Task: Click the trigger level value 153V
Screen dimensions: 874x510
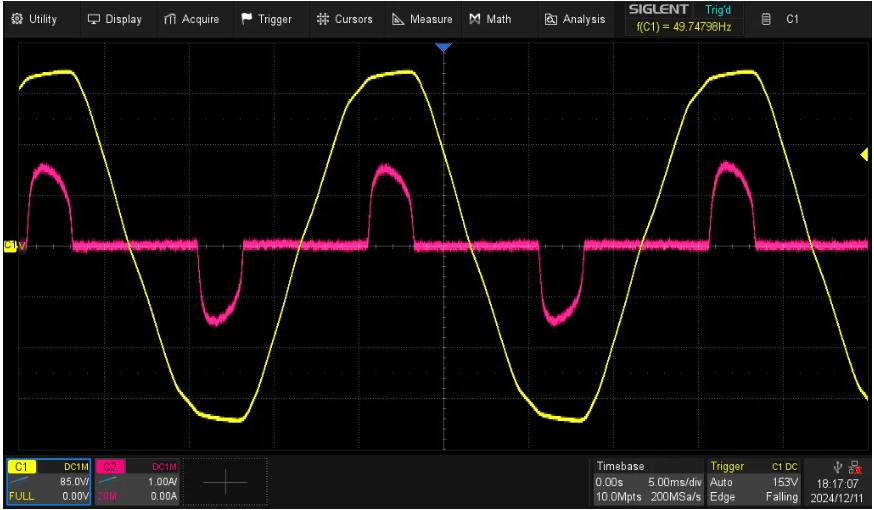Action: coord(784,482)
